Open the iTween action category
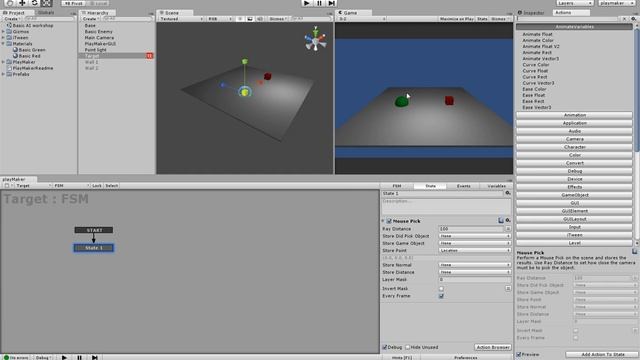The height and width of the screenshot is (360, 640). click(x=574, y=235)
